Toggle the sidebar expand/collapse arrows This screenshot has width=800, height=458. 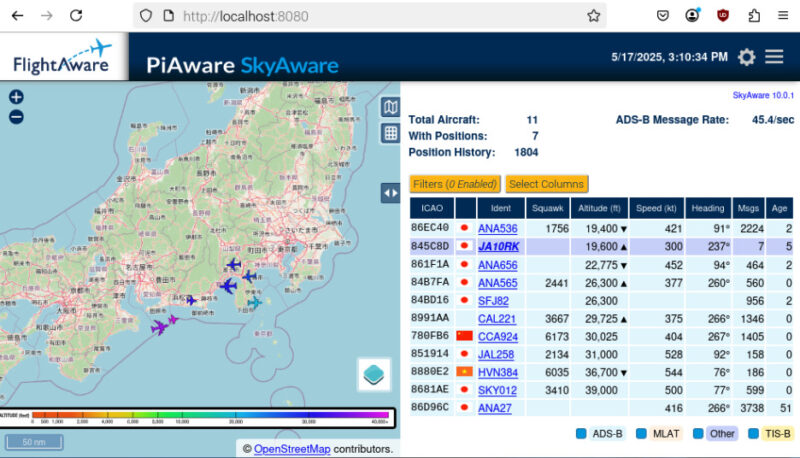(x=390, y=193)
